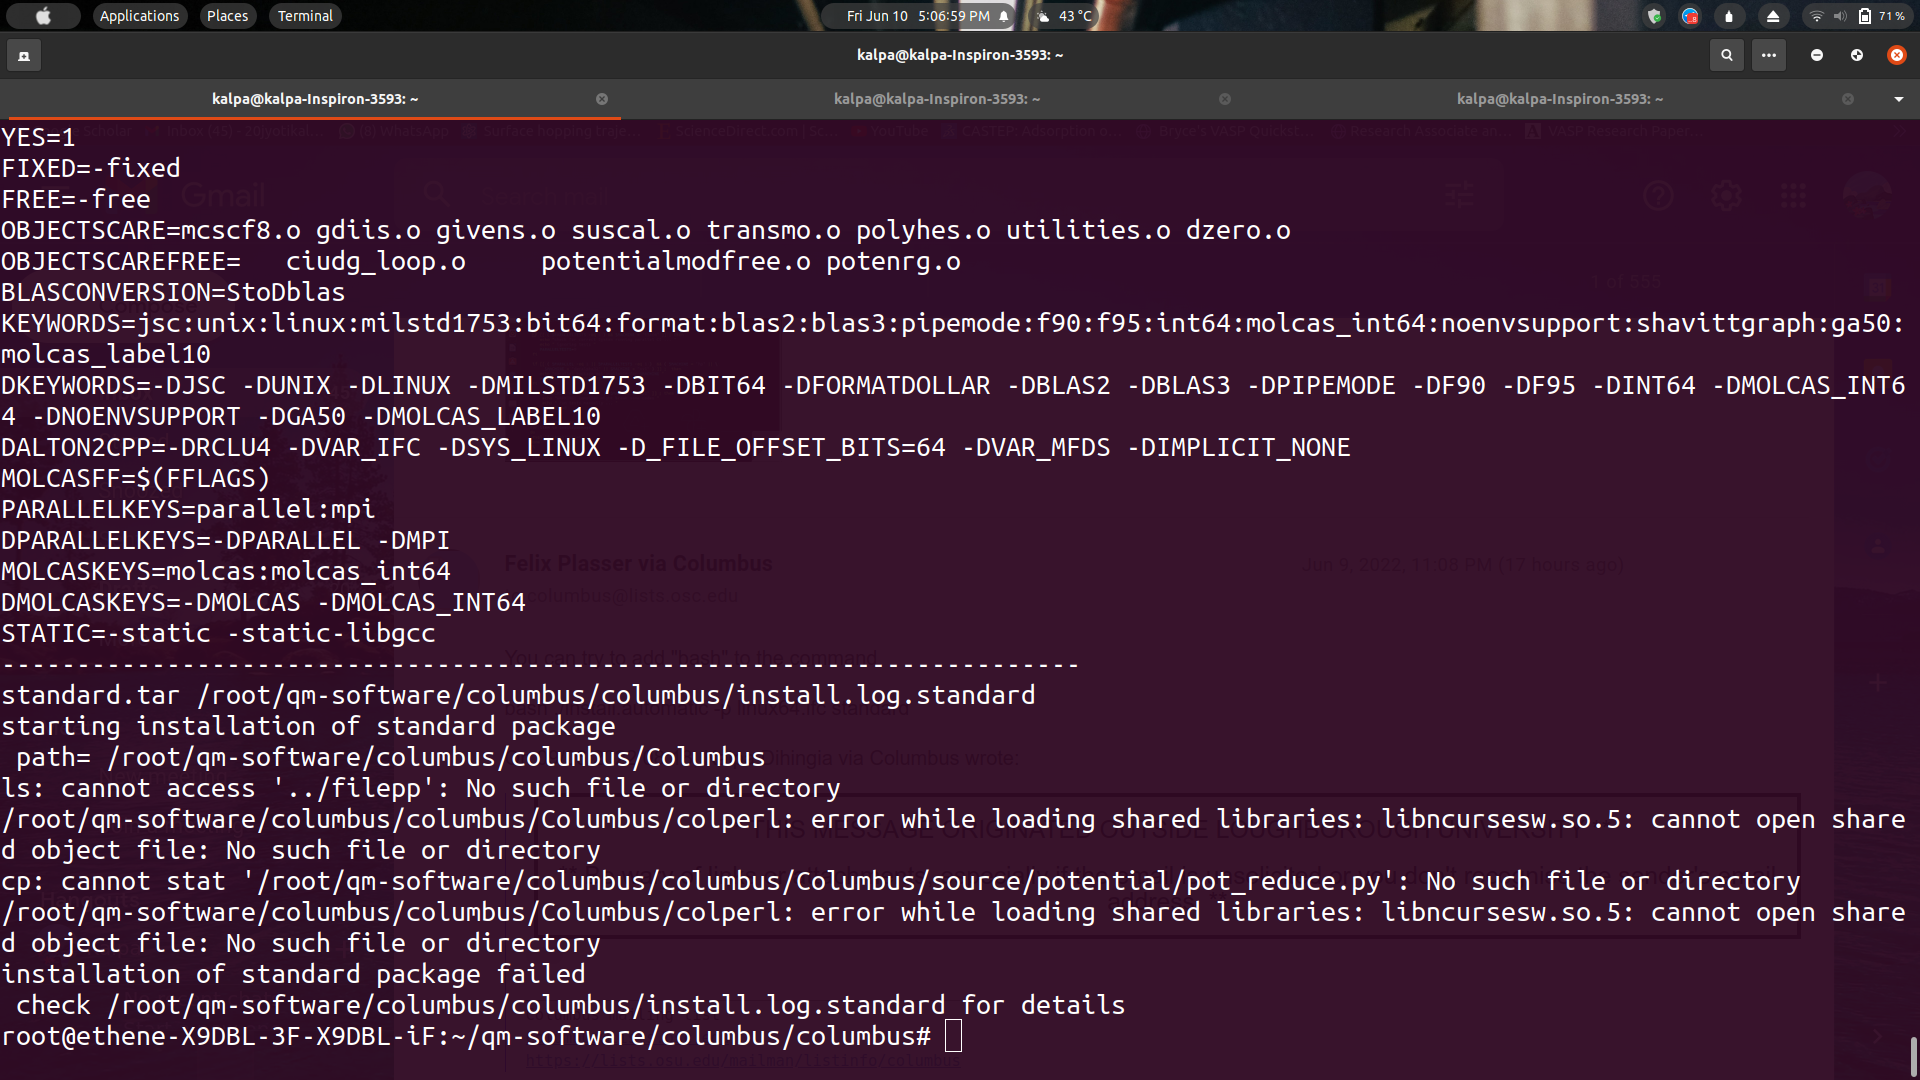Click the Apple logo activities icon

43,16
